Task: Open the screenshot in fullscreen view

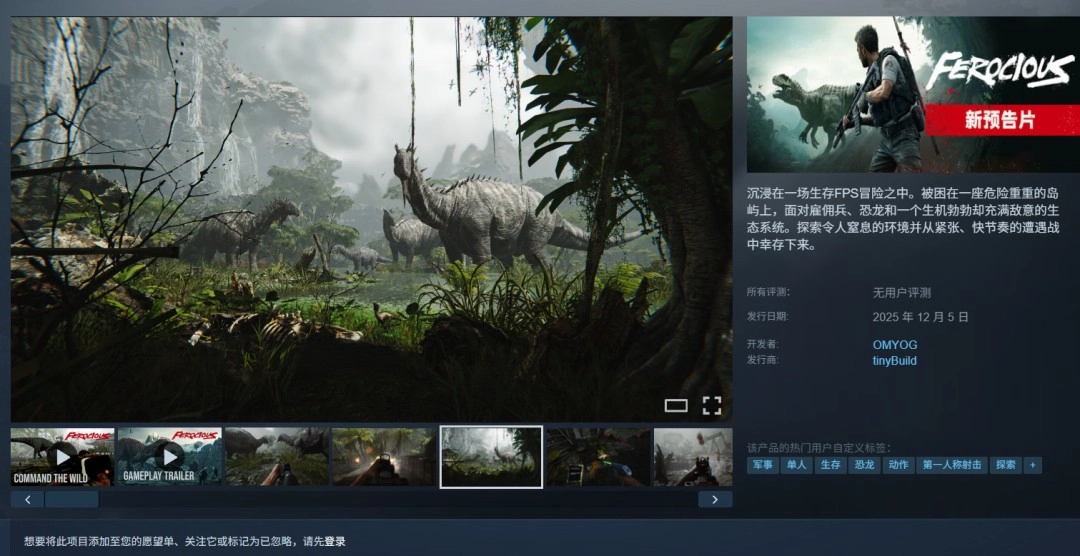Action: coord(711,405)
